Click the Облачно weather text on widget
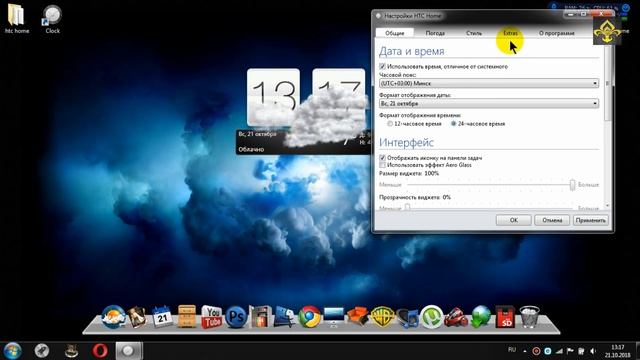The height and width of the screenshot is (360, 640). click(251, 149)
